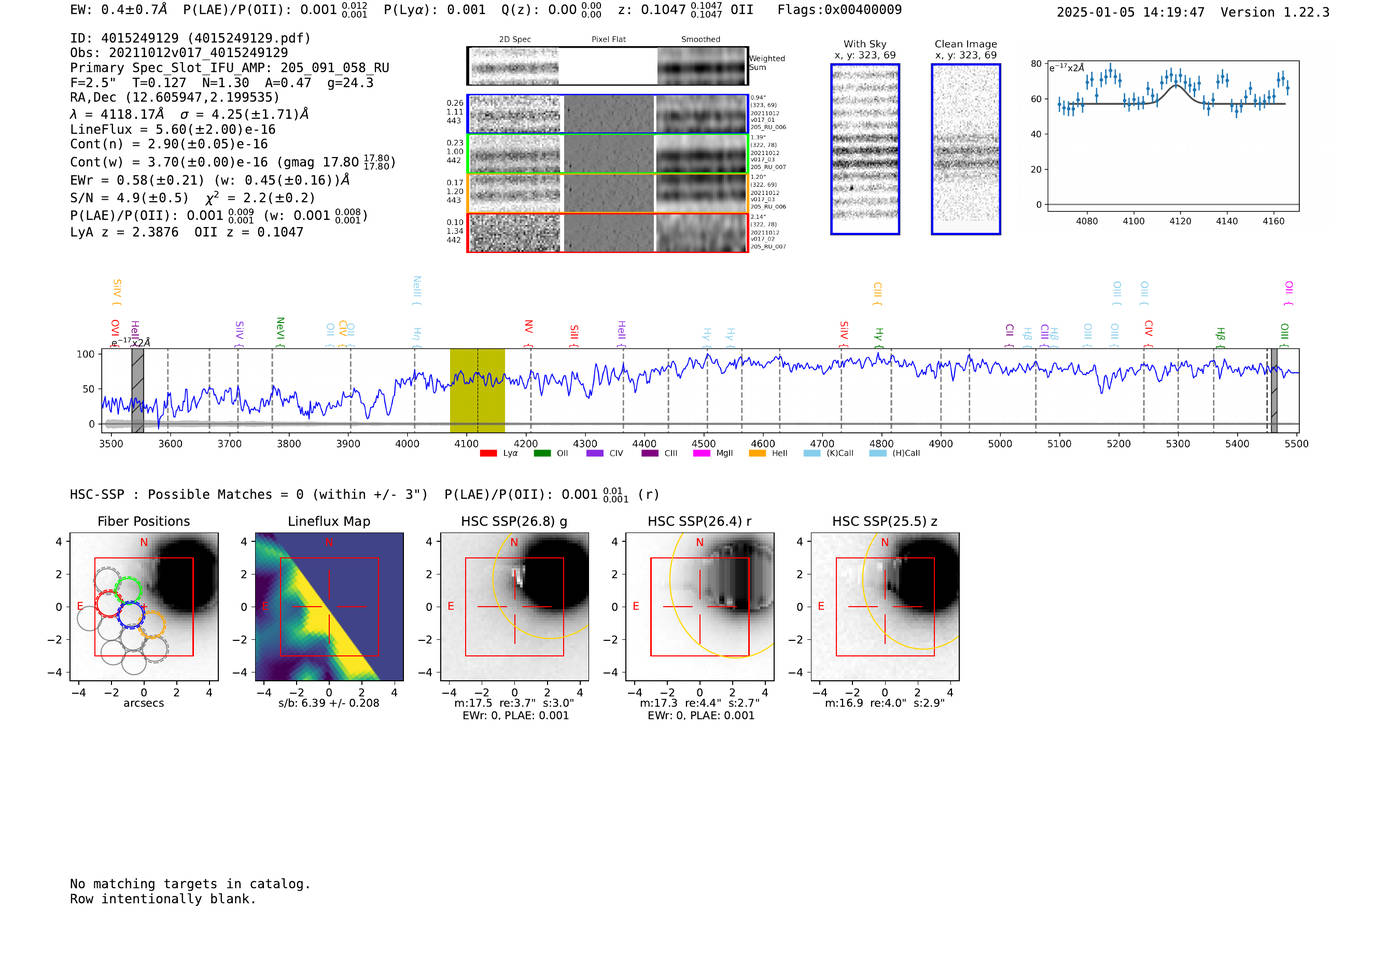Click the m:16.9 re:4.0" s:2.9" caption
Image resolution: width=1400 pixels, height=953 pixels.
pos(884,703)
